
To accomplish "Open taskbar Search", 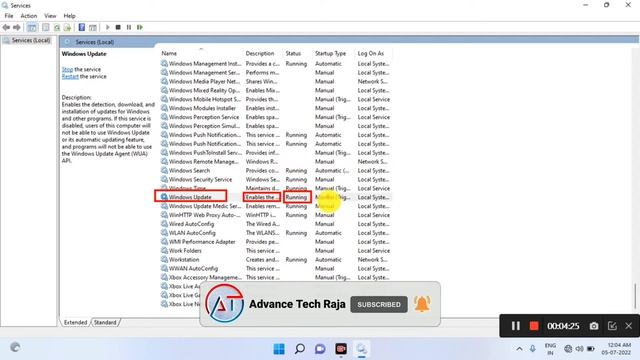I will pos(300,349).
